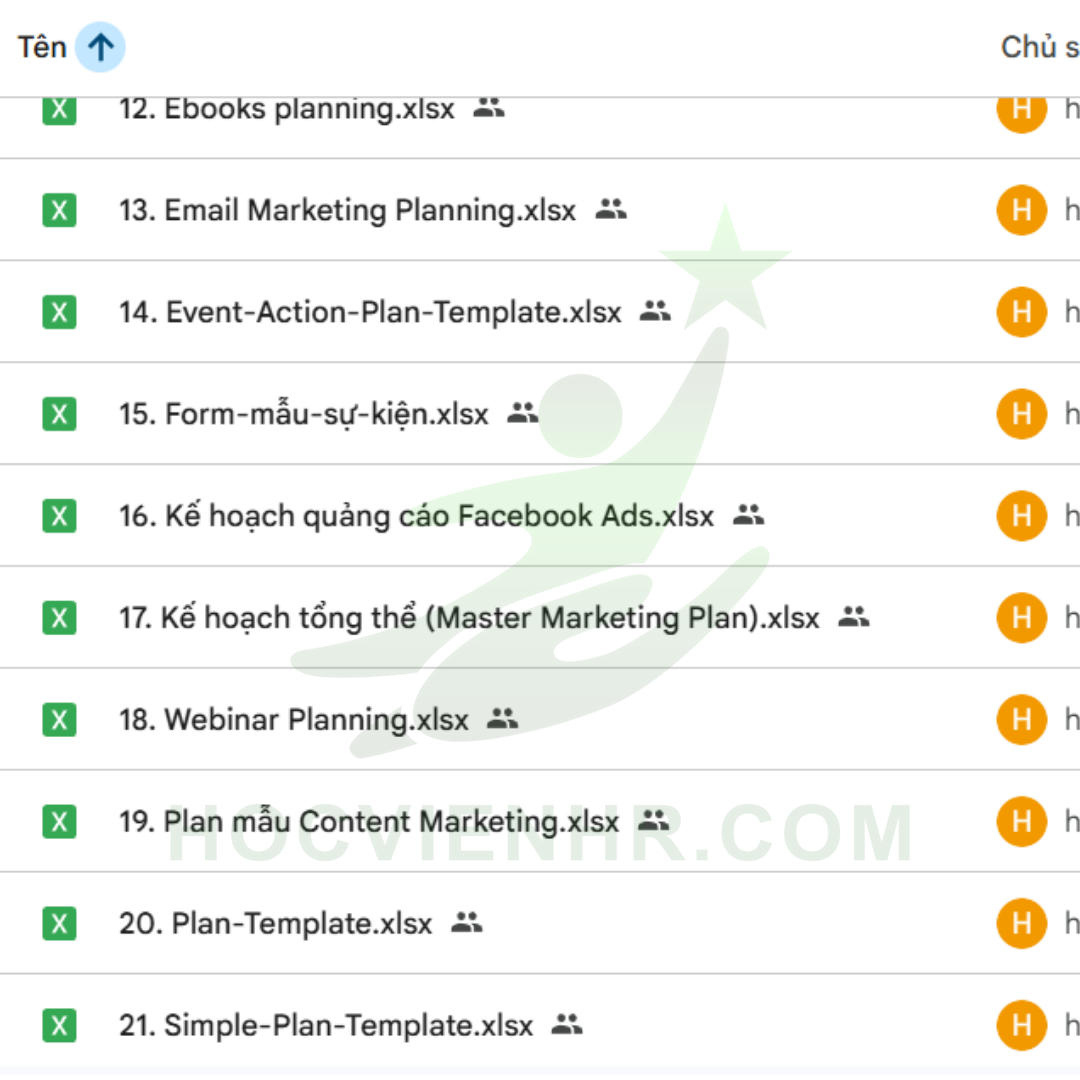The height and width of the screenshot is (1080, 1080).
Task: Select 21. Simple-Plan-Template.xlsx file
Action: pyautogui.click(x=326, y=1026)
